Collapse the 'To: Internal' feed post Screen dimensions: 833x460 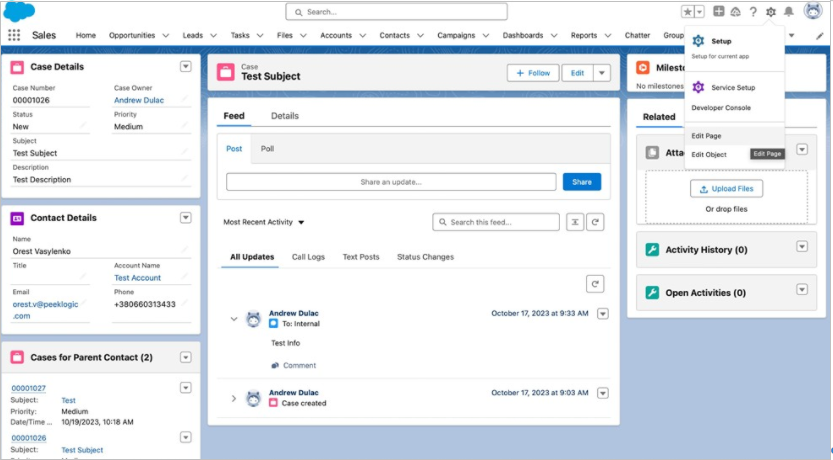(x=234, y=319)
